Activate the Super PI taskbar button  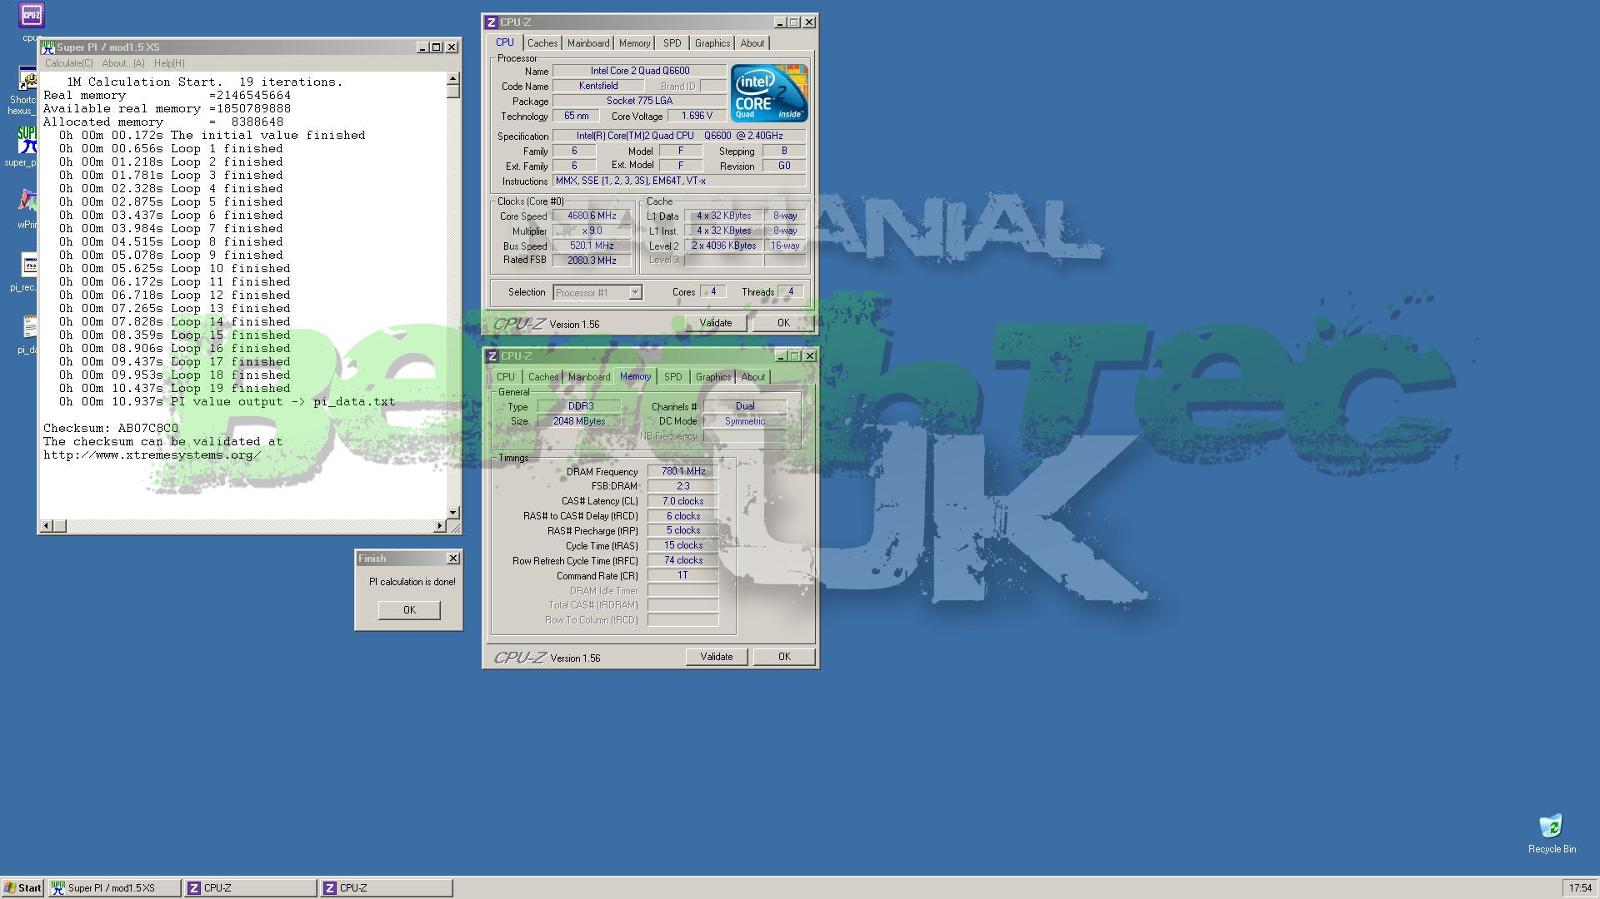[114, 888]
